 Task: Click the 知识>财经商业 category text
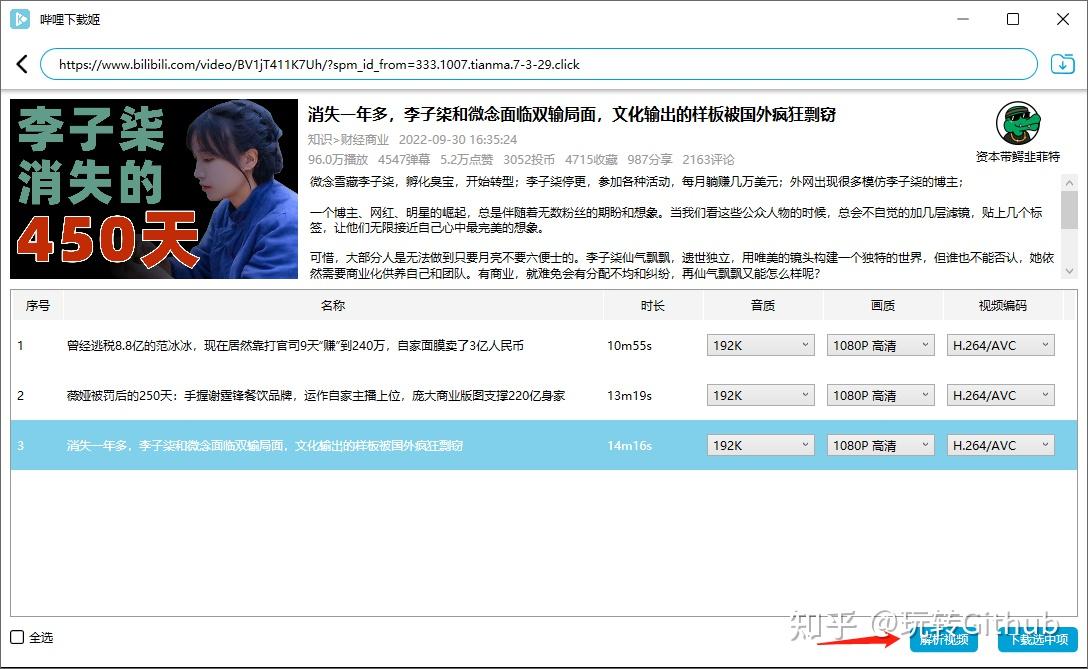[348, 139]
